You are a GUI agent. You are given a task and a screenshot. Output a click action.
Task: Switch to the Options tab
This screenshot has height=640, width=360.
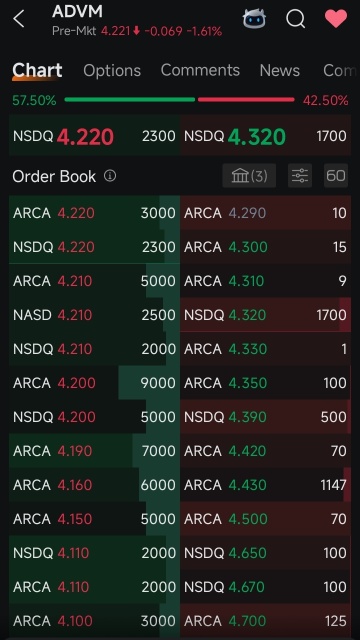coord(112,71)
